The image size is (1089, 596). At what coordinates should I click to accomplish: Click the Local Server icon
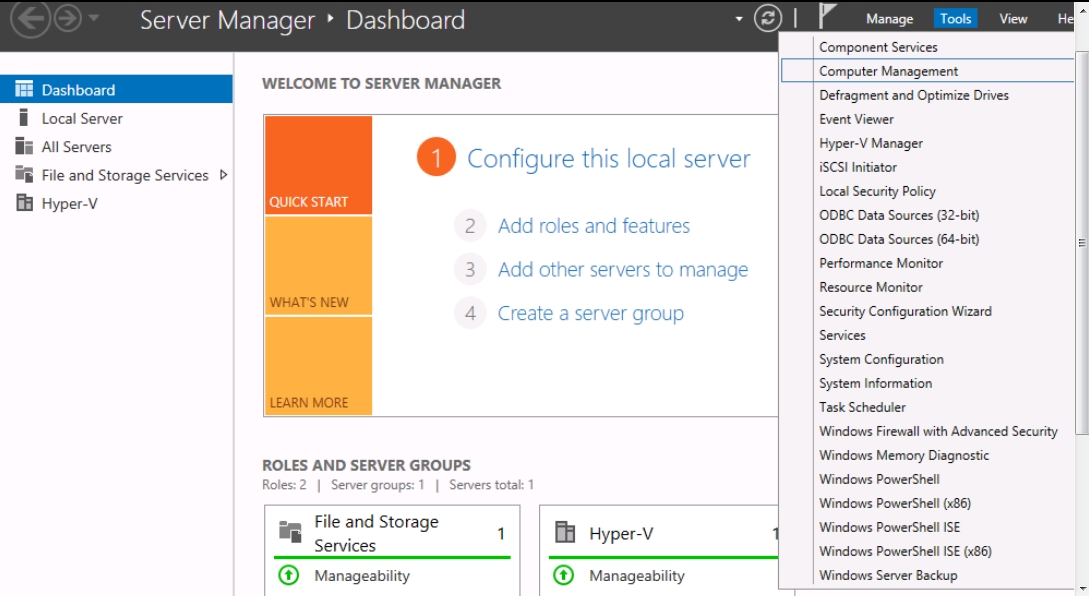pyautogui.click(x=24, y=118)
